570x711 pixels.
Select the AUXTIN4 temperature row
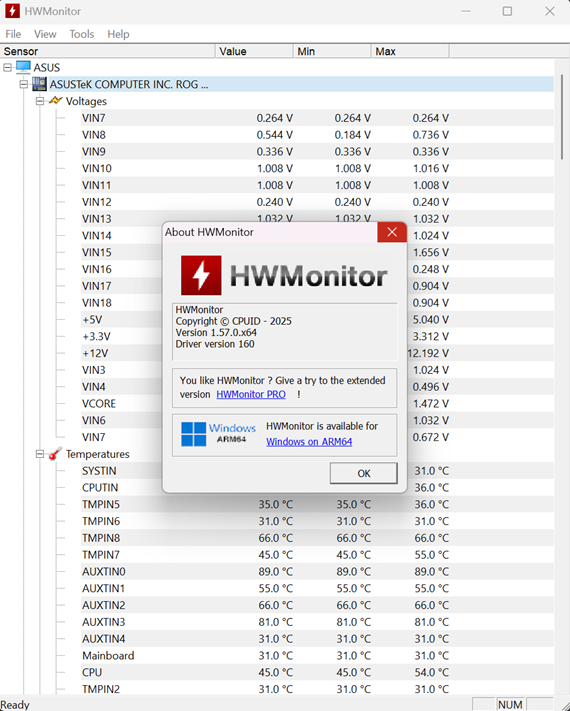click(x=317, y=638)
